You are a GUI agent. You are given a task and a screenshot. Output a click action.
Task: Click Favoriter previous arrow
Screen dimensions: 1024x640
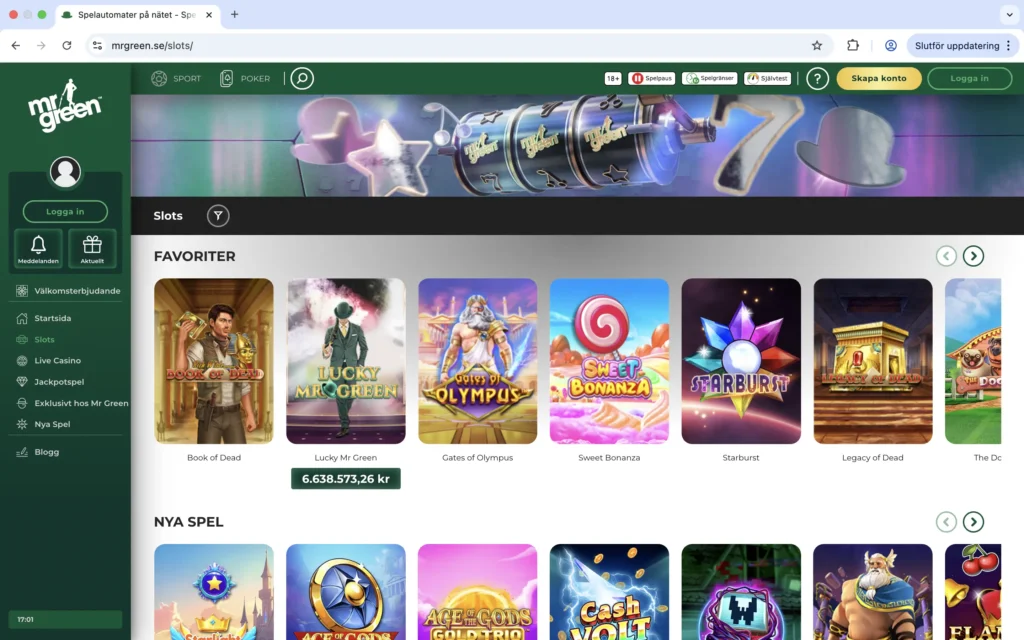click(946, 256)
